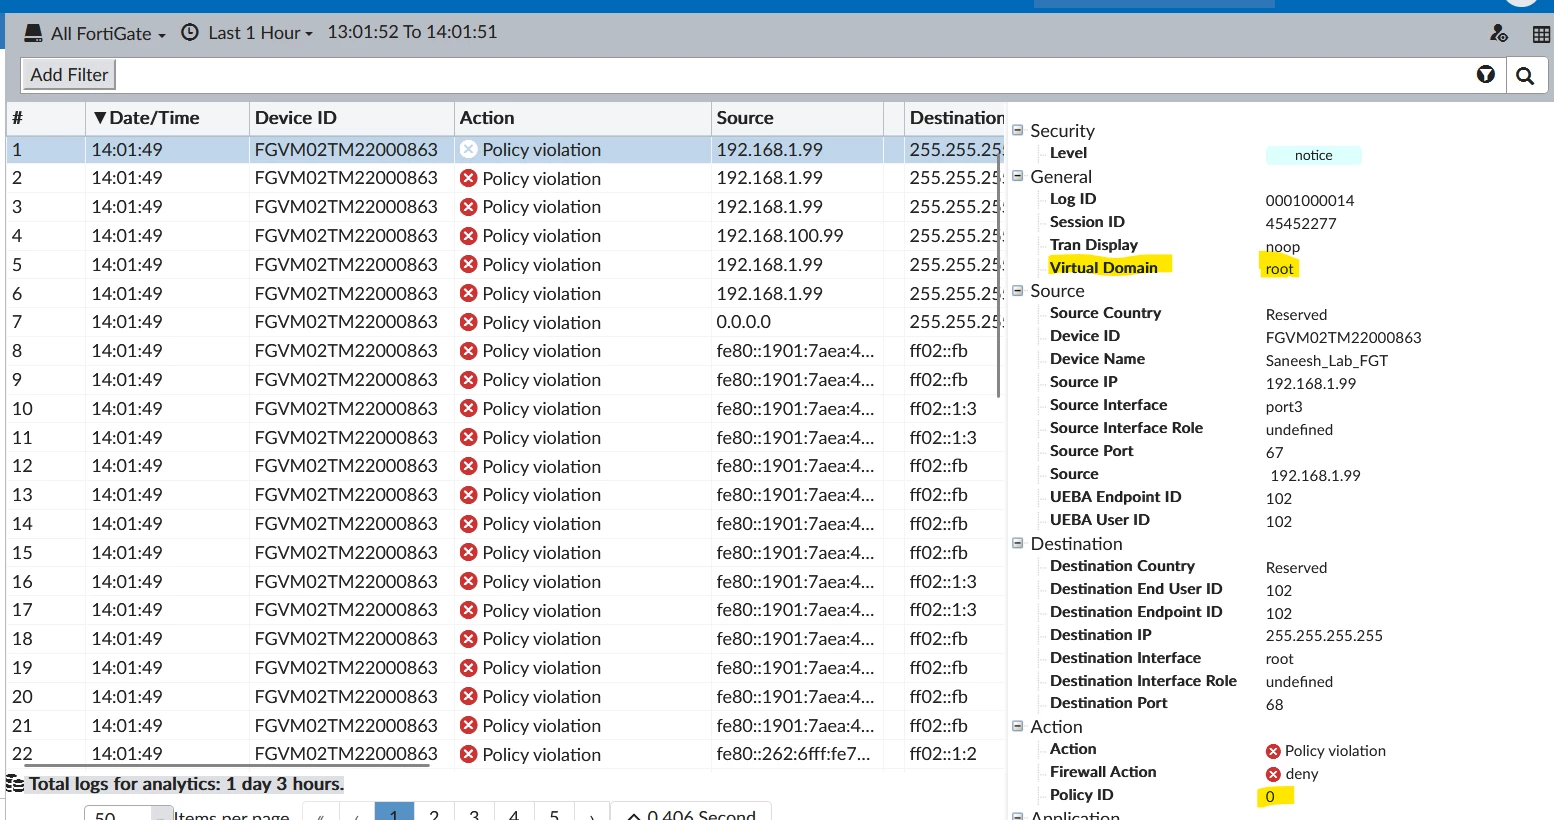Screen dimensions: 1554x820
Task: Click the current page 1 button
Action: [x=394, y=812]
